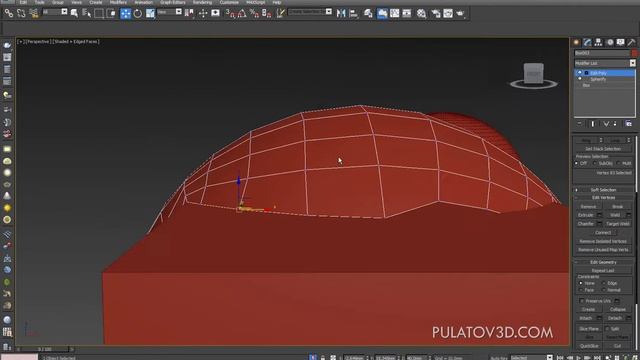This screenshot has width=640, height=360.
Task: Toggle the Edit Poly modifier lightbulb
Action: [580, 73]
